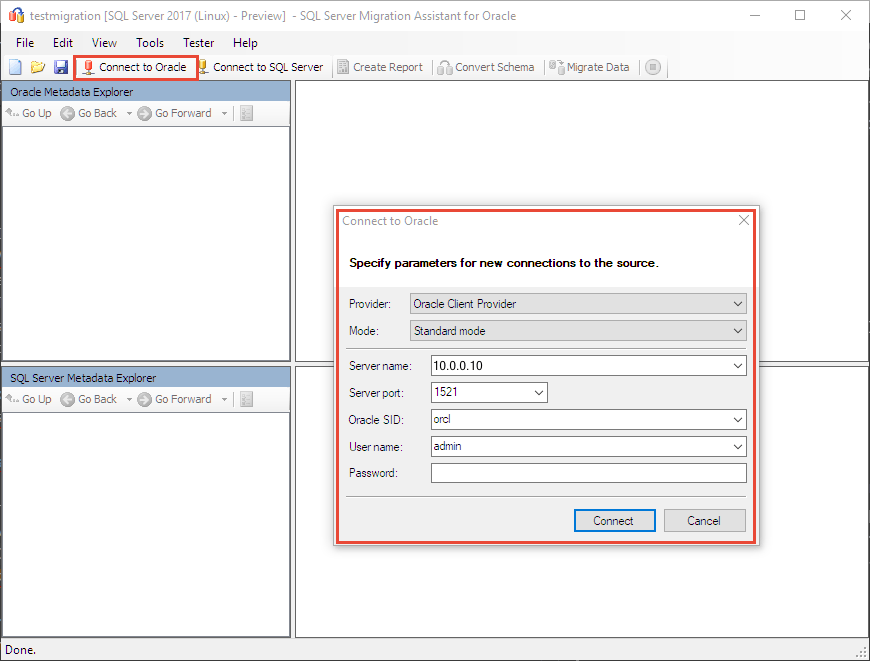Open the Tester menu
870x661 pixels.
click(x=198, y=43)
